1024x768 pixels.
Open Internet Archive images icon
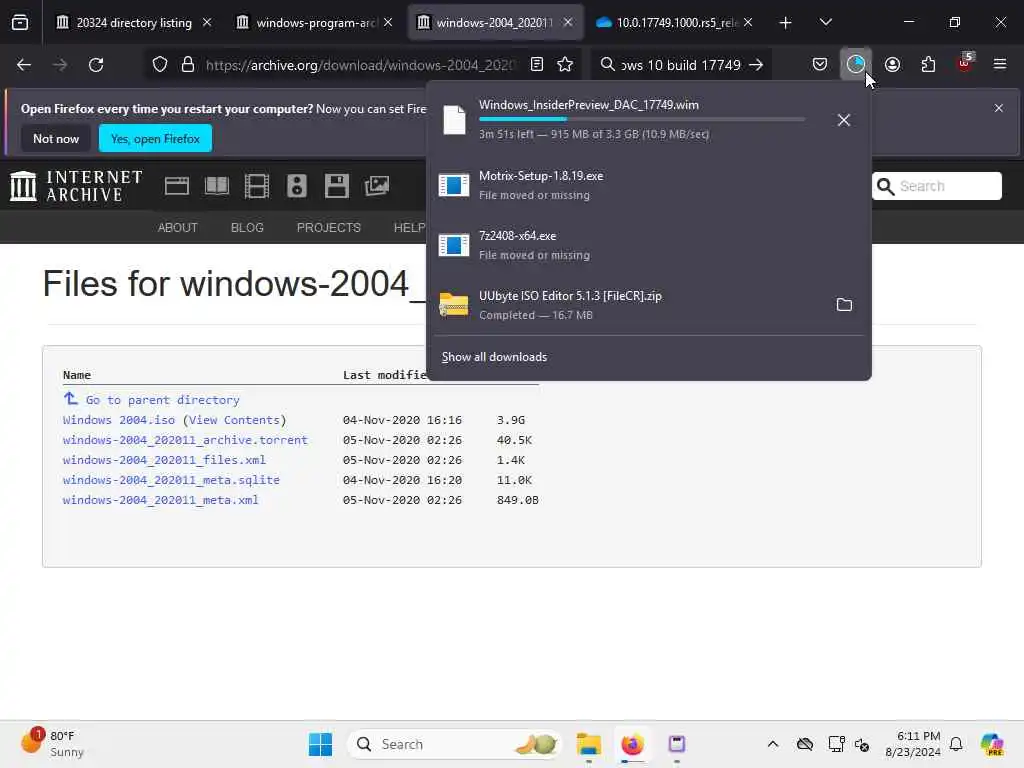(377, 186)
